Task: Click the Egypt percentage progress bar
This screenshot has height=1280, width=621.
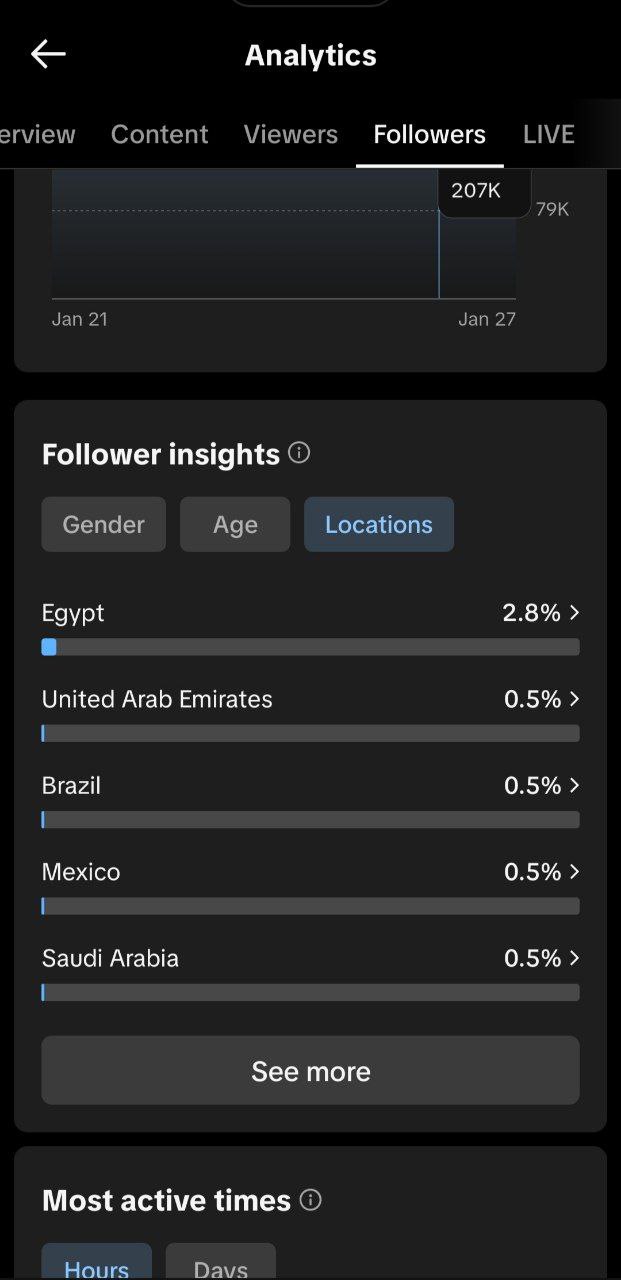Action: coord(310,647)
